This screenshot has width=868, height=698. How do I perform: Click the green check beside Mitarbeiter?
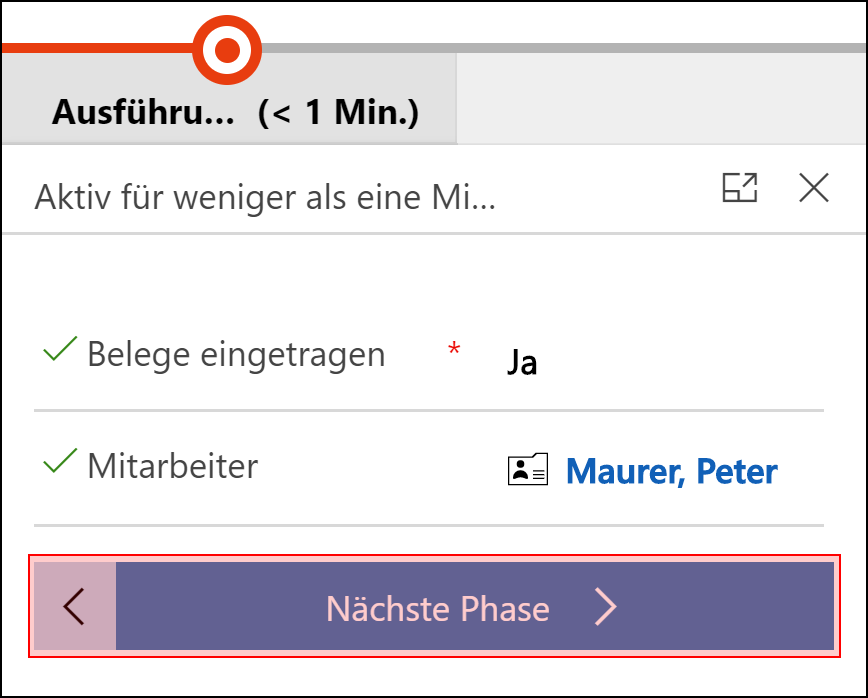pyautogui.click(x=60, y=461)
